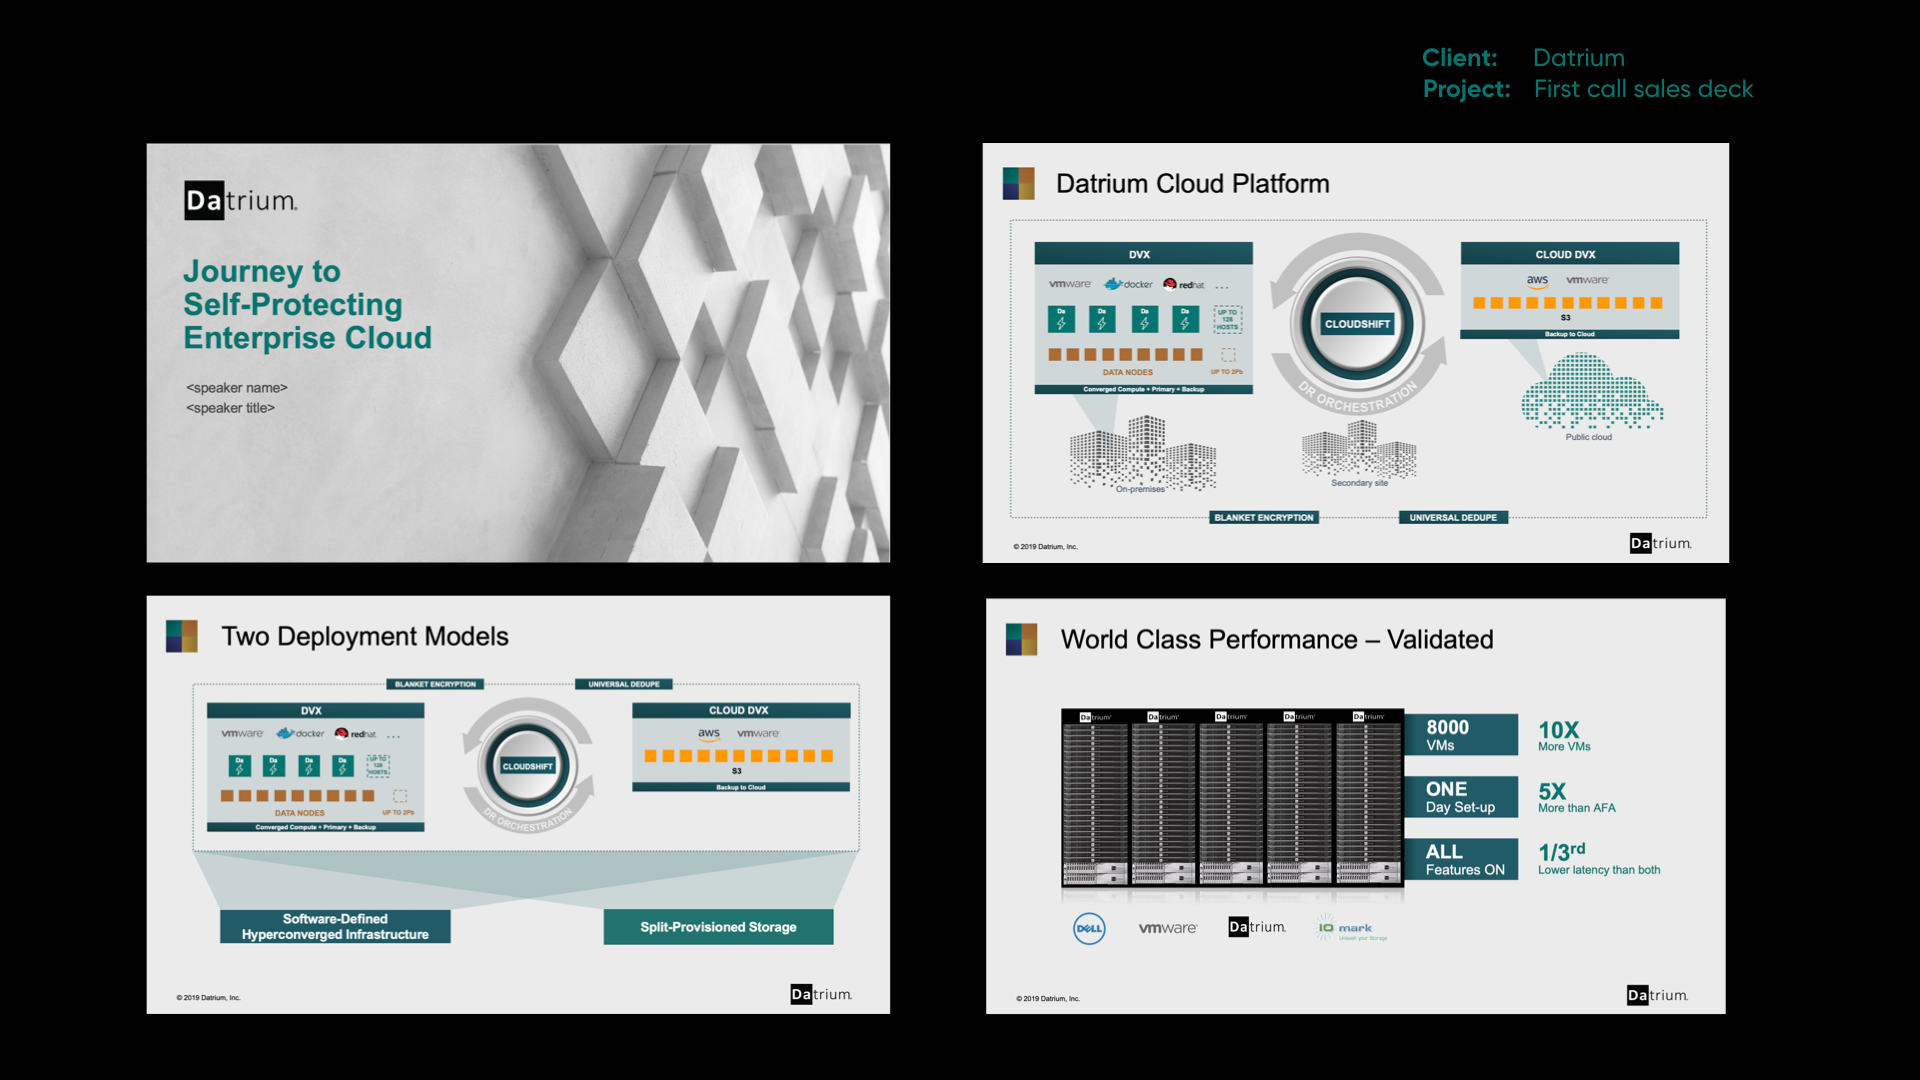Click the public cloud dotted icon

click(x=1591, y=393)
